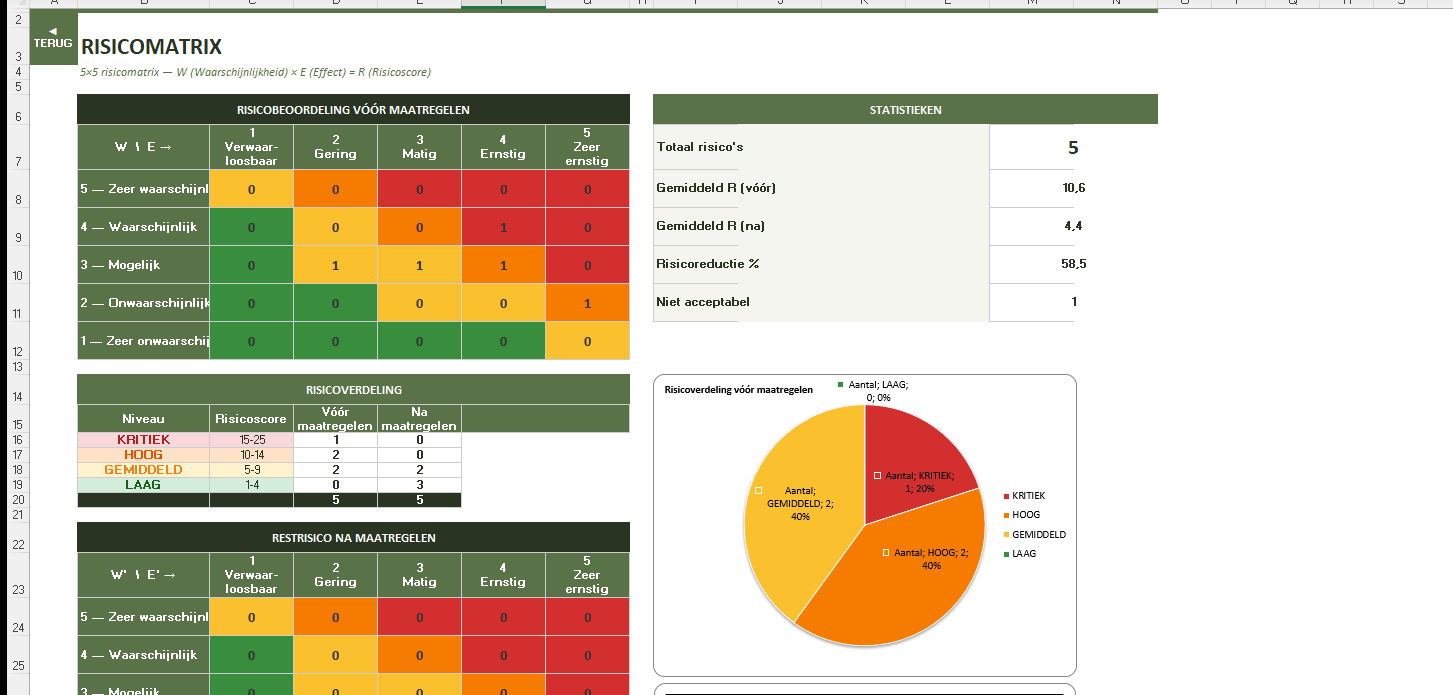Viewport: 1453px width, 695px height.
Task: Select the RISICOMATRIX title cell
Action: tap(151, 47)
